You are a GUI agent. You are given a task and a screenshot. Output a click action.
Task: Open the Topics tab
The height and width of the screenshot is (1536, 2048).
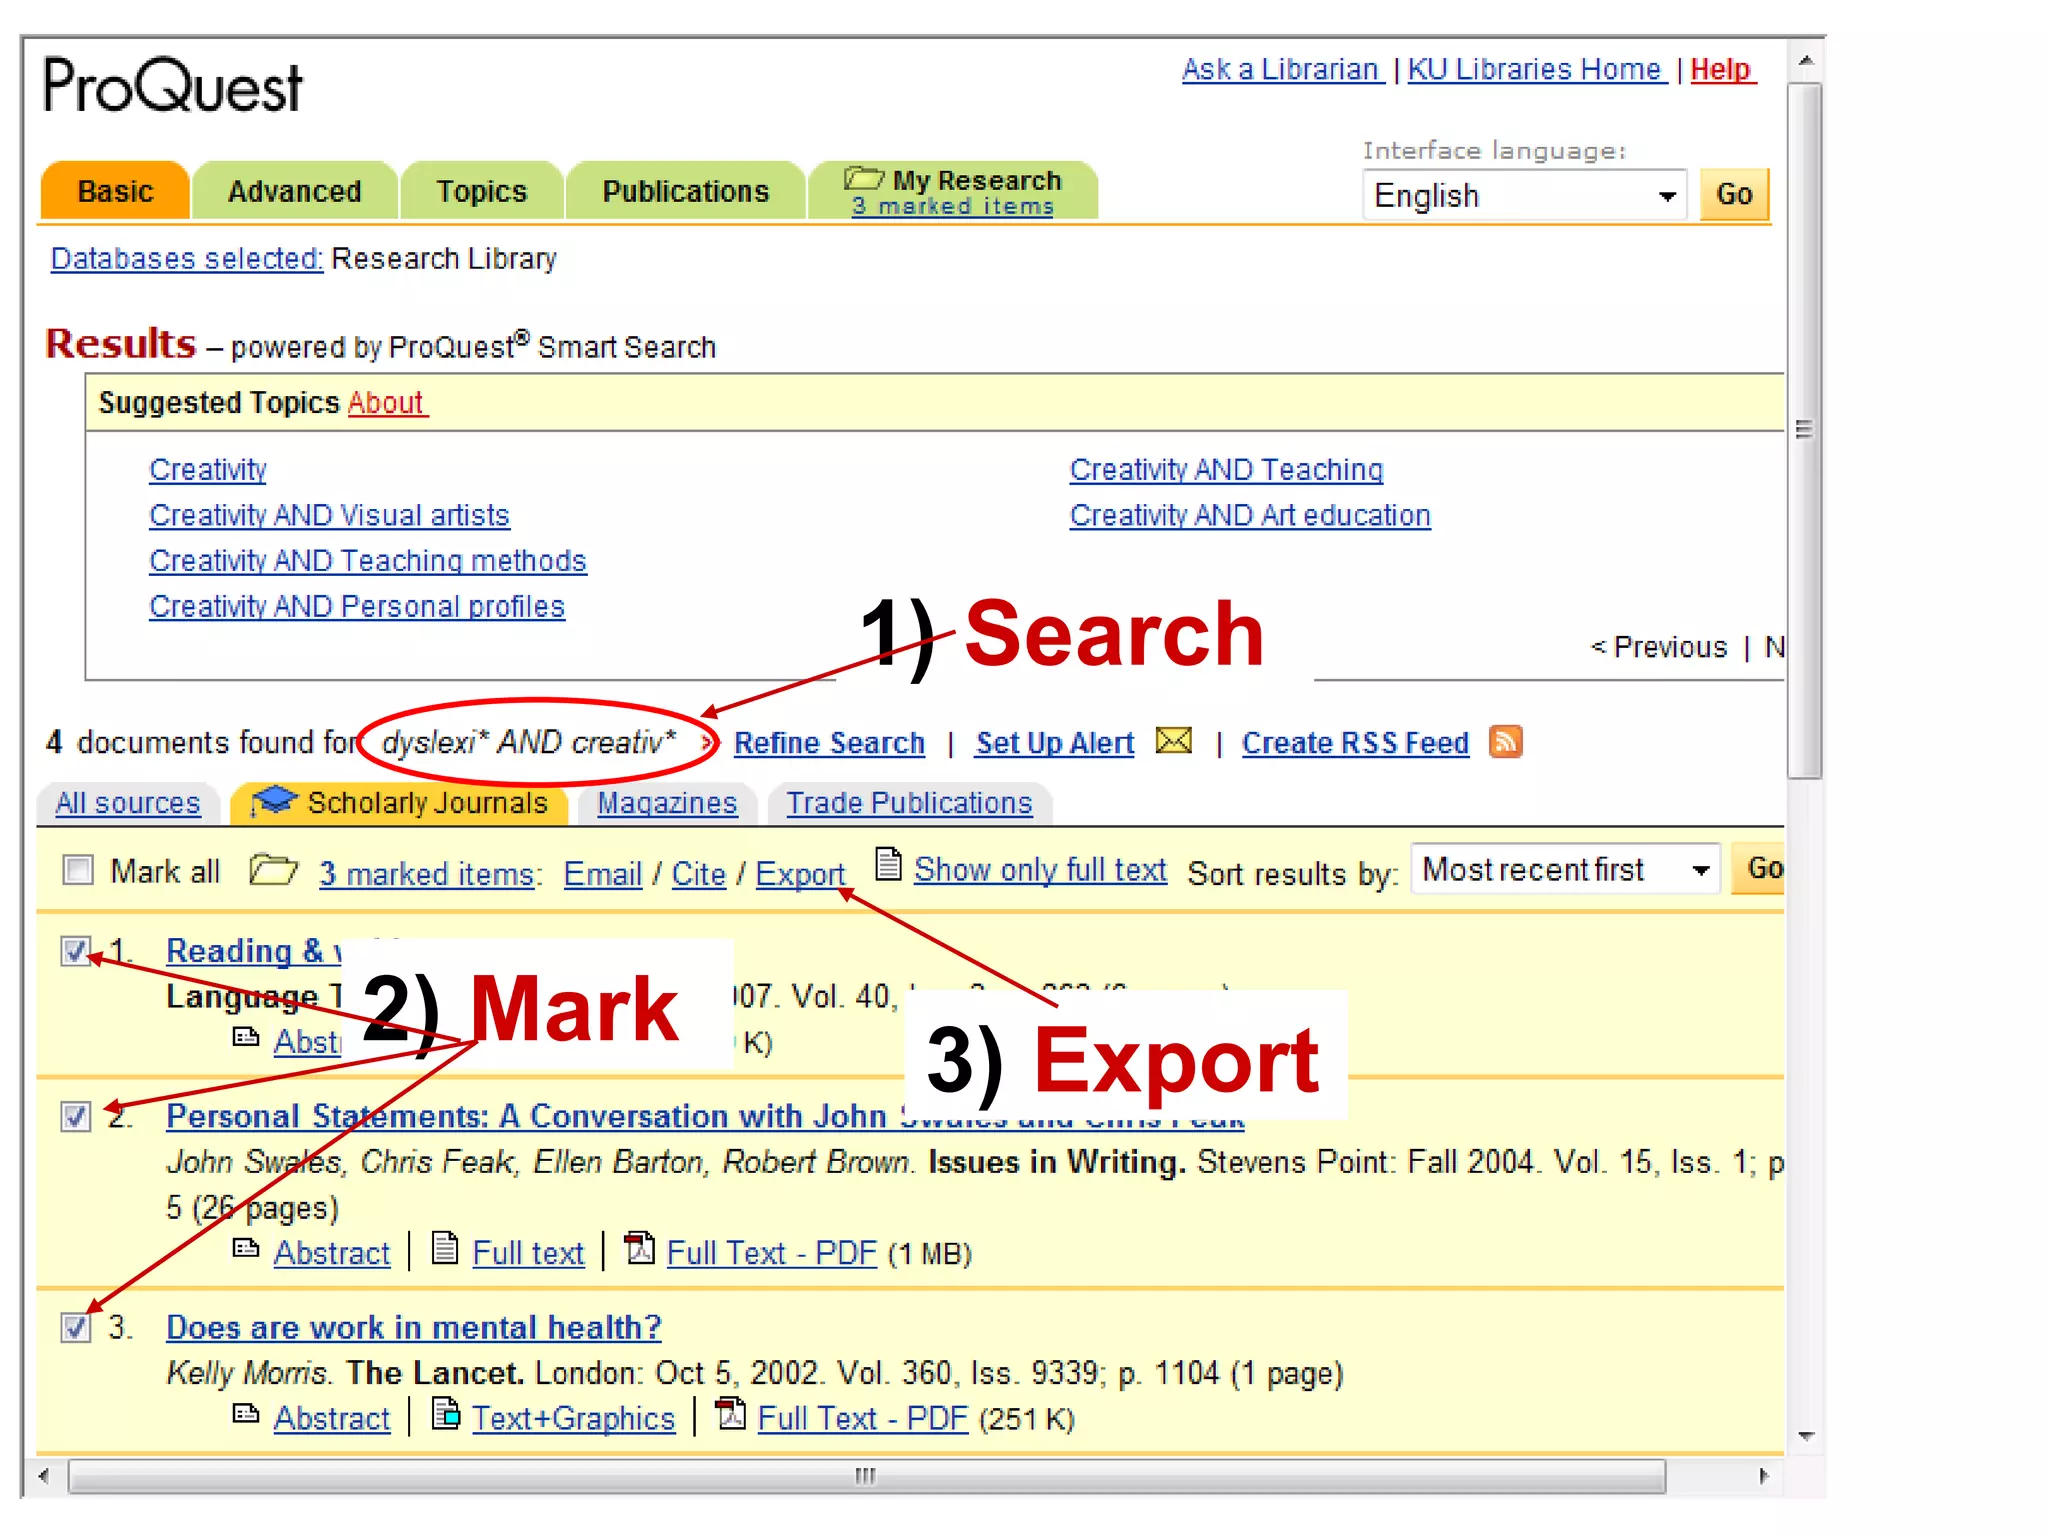[x=481, y=190]
